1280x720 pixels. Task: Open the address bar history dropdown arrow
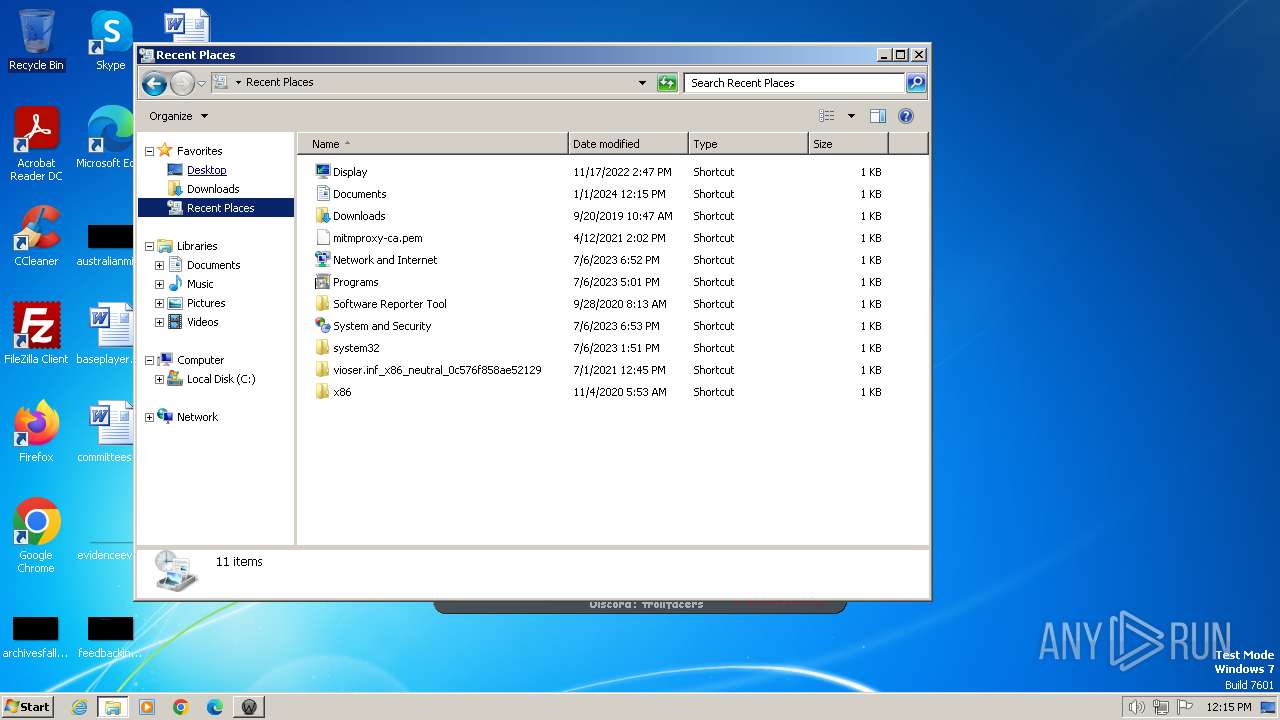click(642, 83)
